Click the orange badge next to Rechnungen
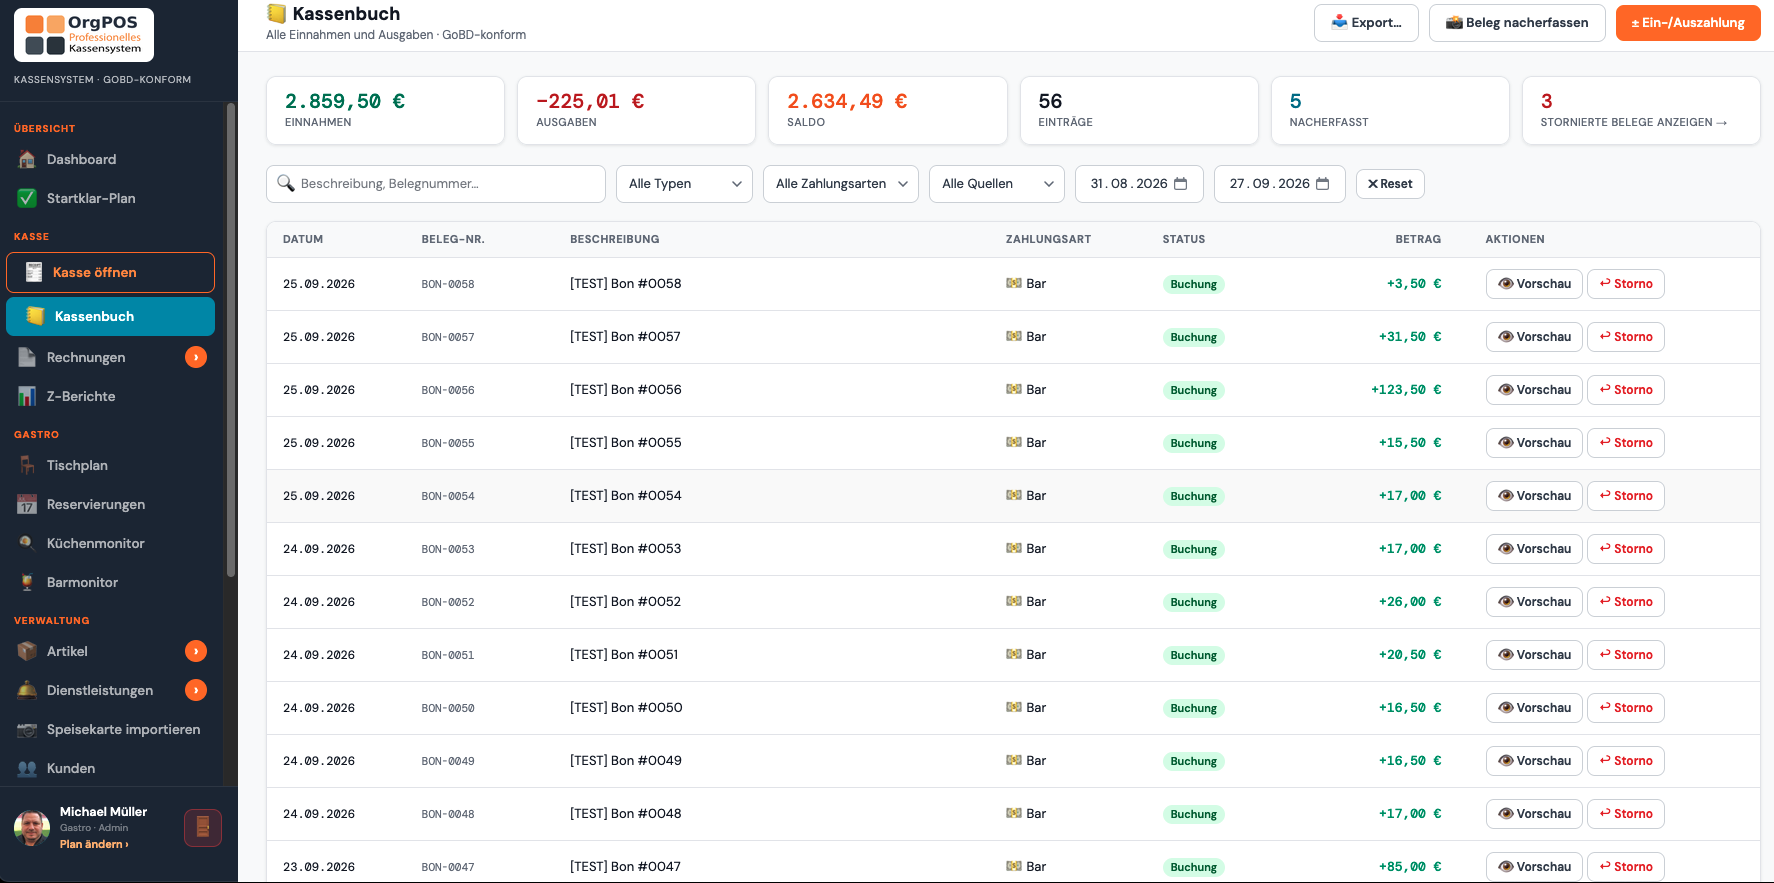The image size is (1774, 883). tap(196, 357)
